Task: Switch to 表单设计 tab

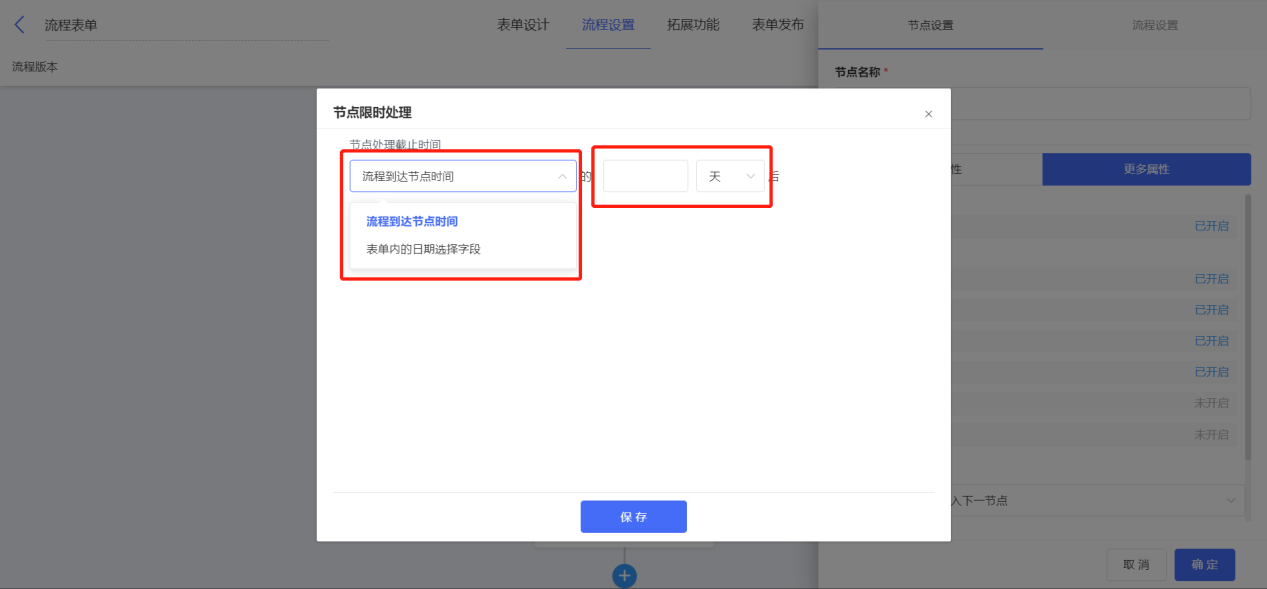Action: click(523, 25)
